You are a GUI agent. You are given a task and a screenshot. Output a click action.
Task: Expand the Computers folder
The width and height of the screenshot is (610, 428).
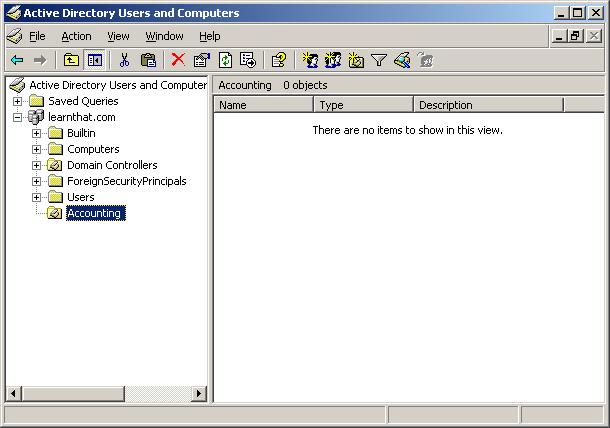coord(36,149)
